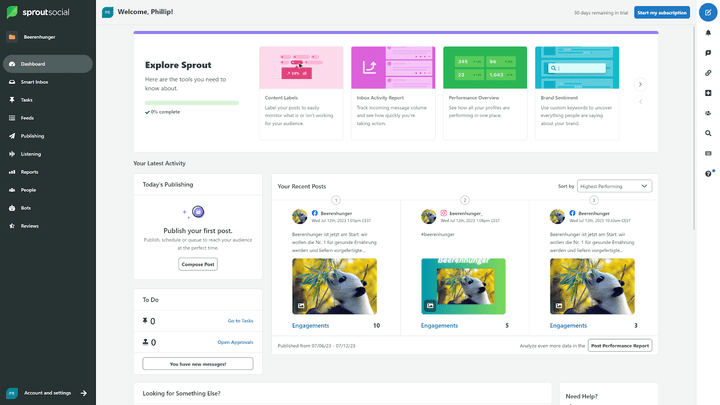Image resolution: width=720 pixels, height=405 pixels.
Task: Open the help question mark icon
Action: click(x=708, y=173)
